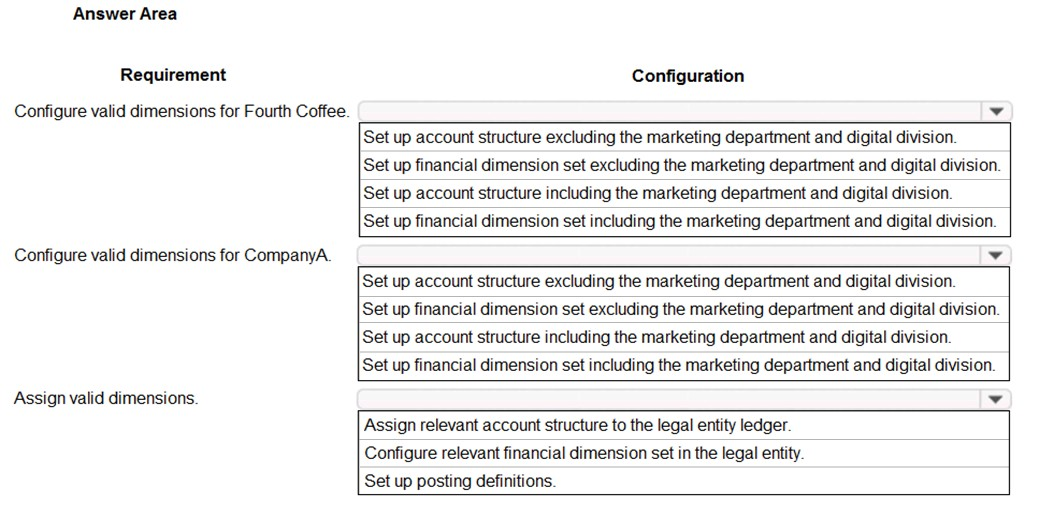Click the CompanyA configuration combo box field
1039x520 pixels.
tap(684, 255)
